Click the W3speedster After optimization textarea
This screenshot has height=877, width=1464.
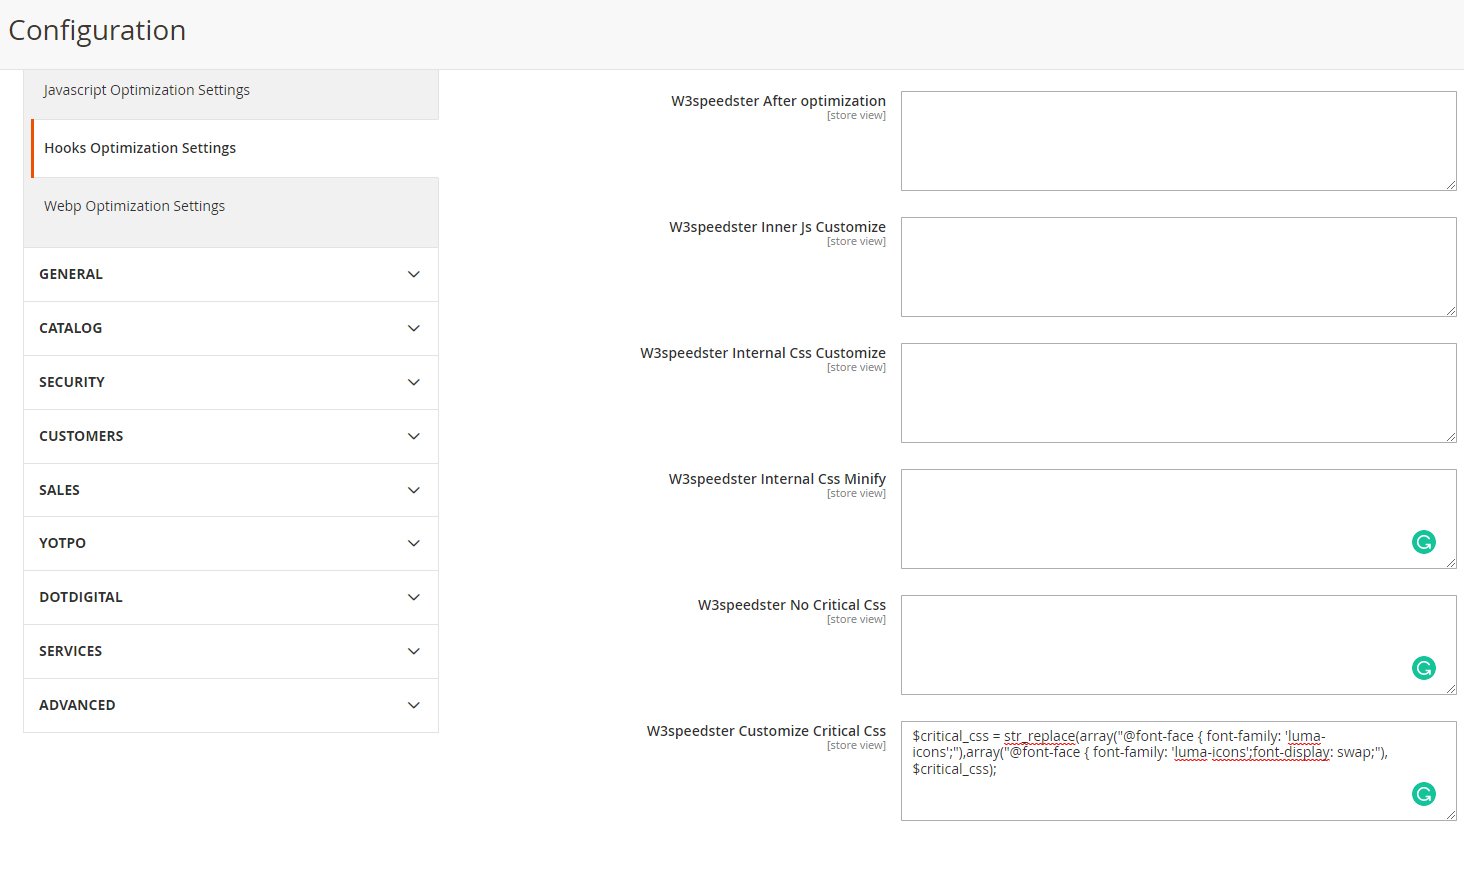coord(1177,141)
